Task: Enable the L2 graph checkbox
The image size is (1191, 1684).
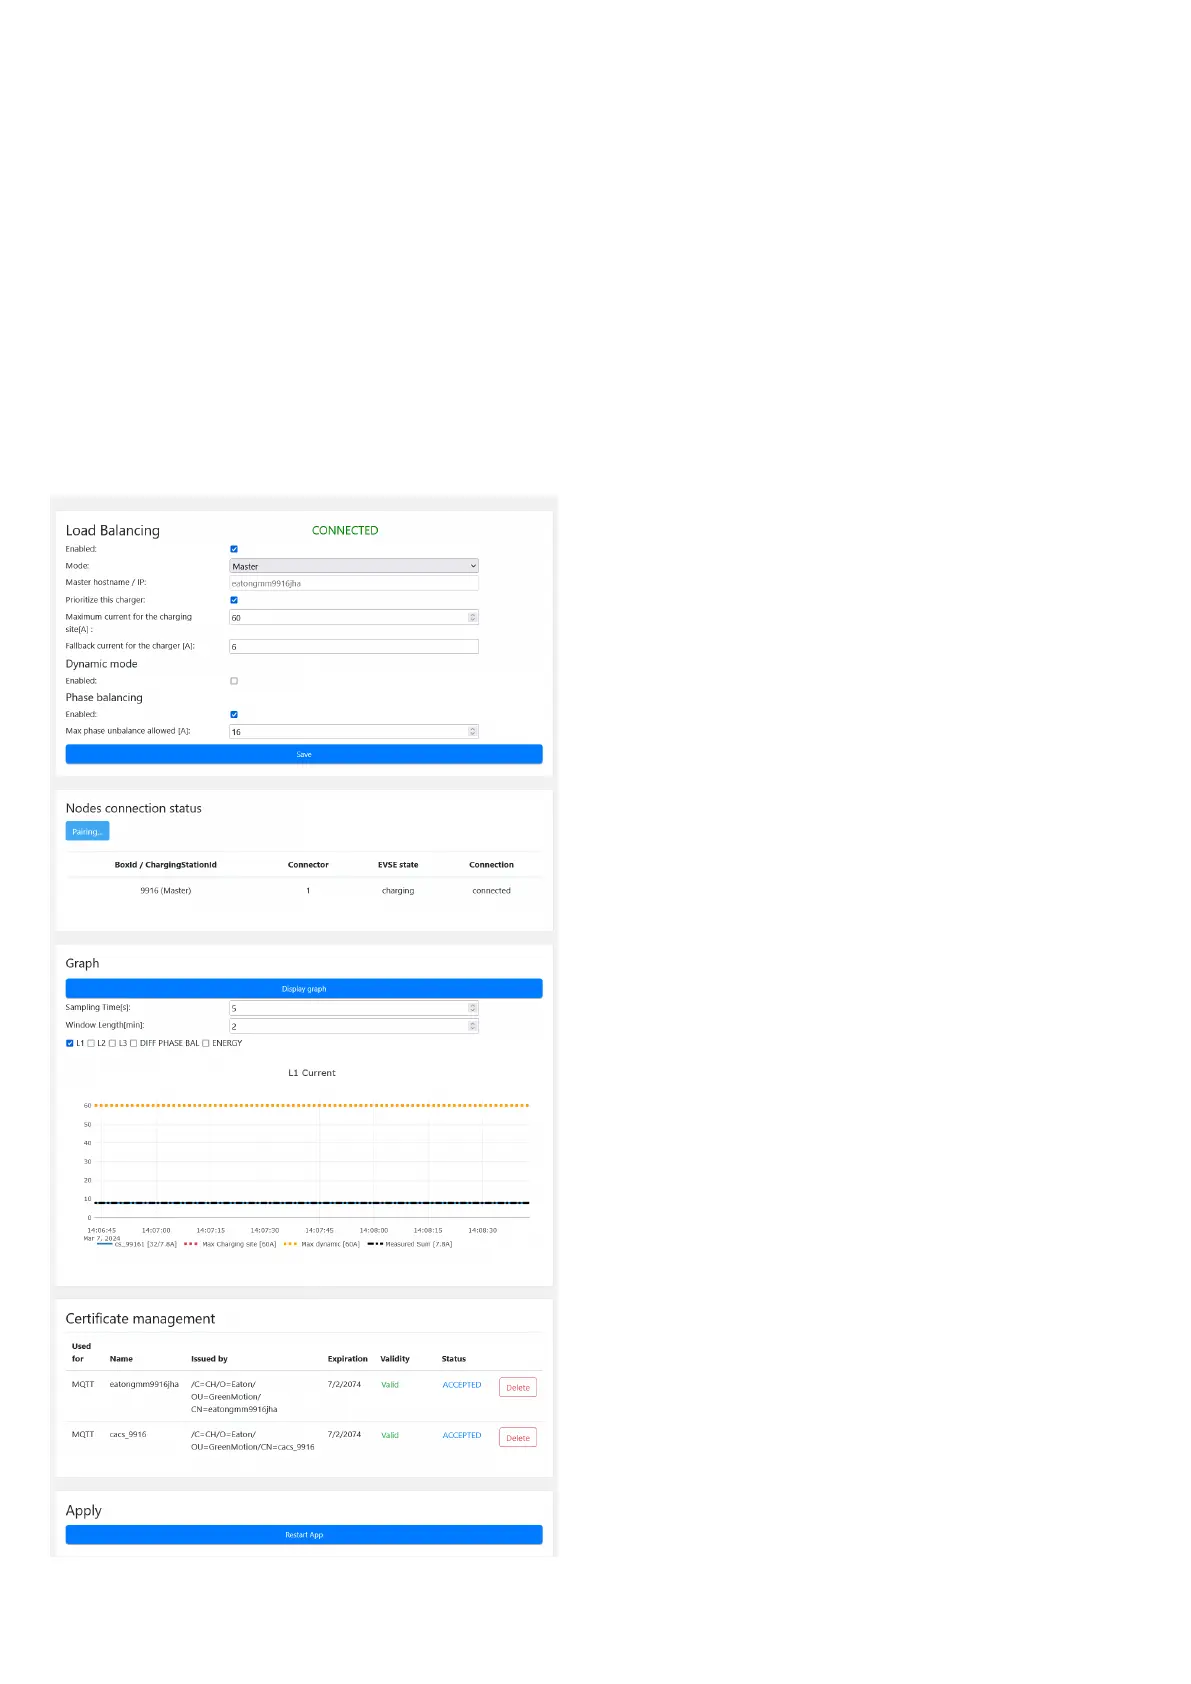Action: [x=91, y=1043]
